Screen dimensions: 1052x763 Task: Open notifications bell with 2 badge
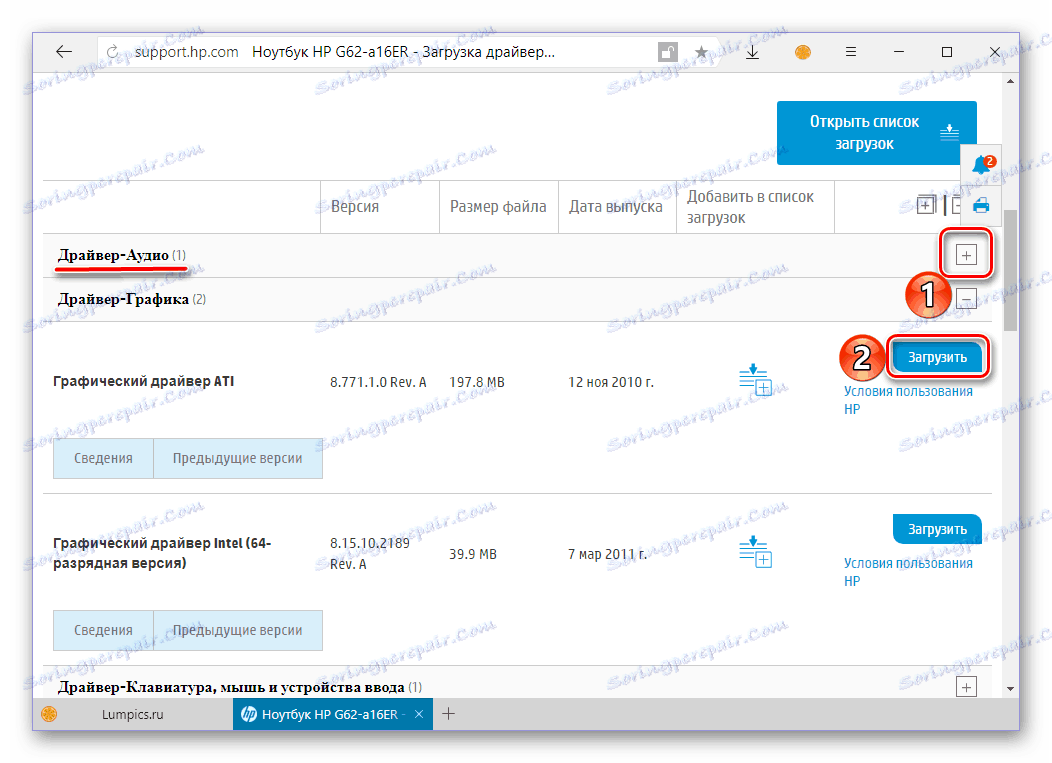tap(982, 163)
